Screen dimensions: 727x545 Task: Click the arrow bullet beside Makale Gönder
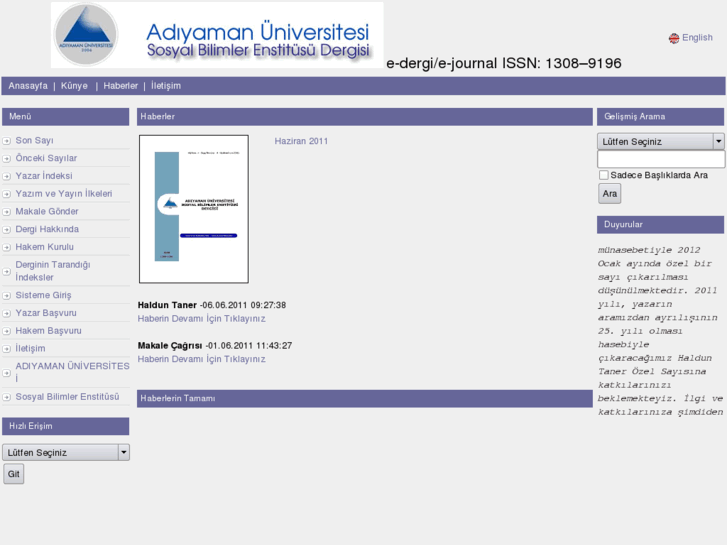tap(6, 212)
